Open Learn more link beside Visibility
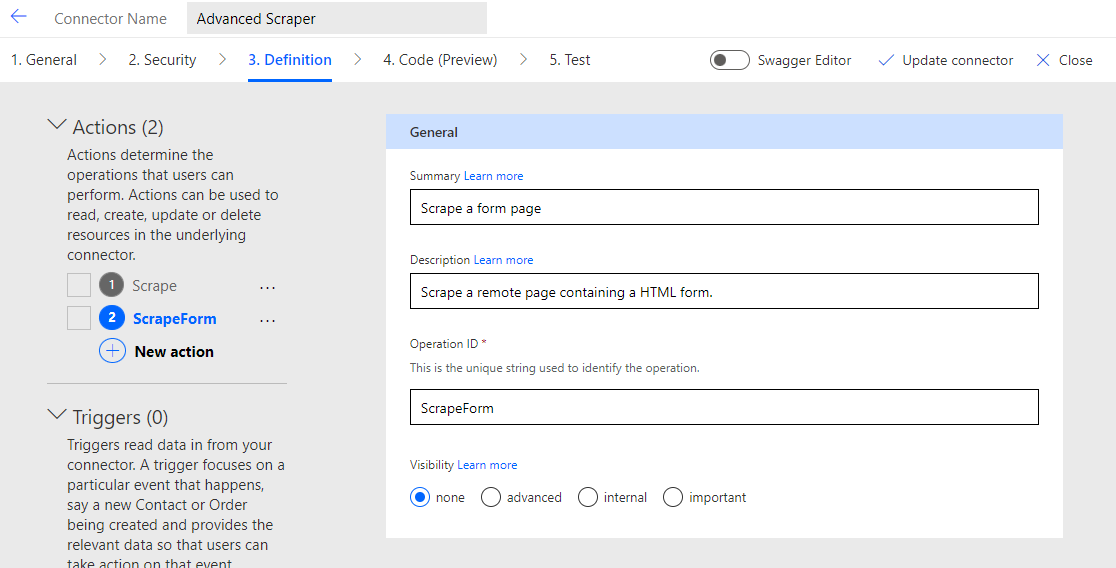The image size is (1116, 568). tap(487, 465)
